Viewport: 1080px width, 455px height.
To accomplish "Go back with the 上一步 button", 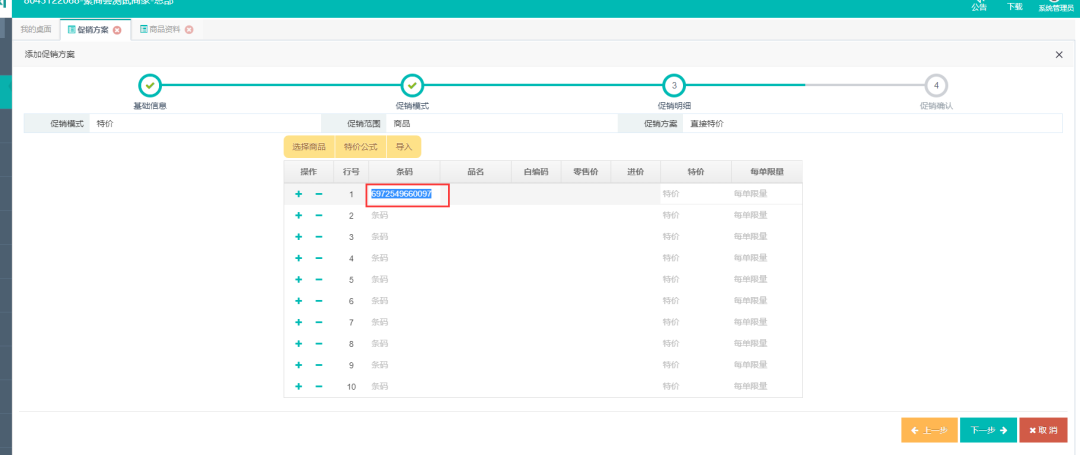I will click(929, 430).
